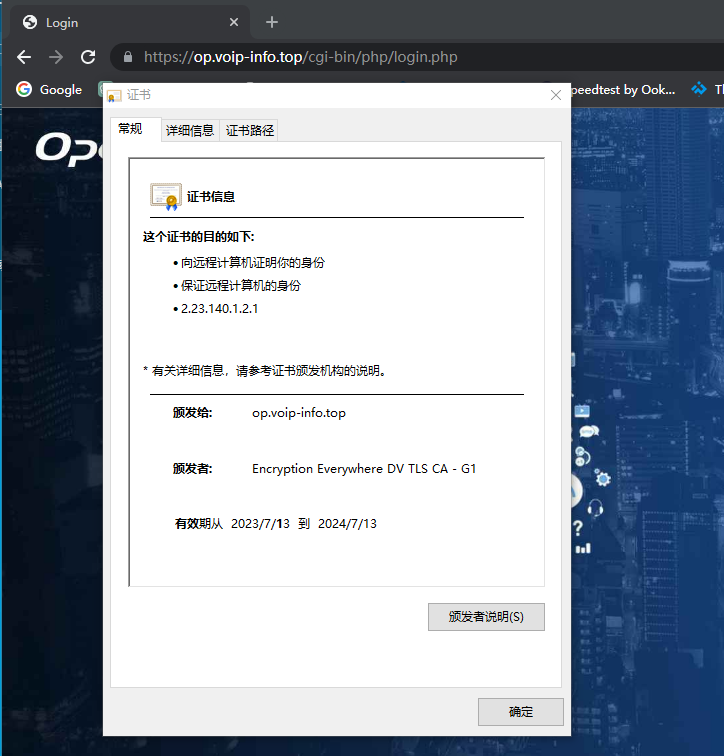Image resolution: width=724 pixels, height=756 pixels.
Task: Click the bar chart icon on page
Action: pos(583,548)
